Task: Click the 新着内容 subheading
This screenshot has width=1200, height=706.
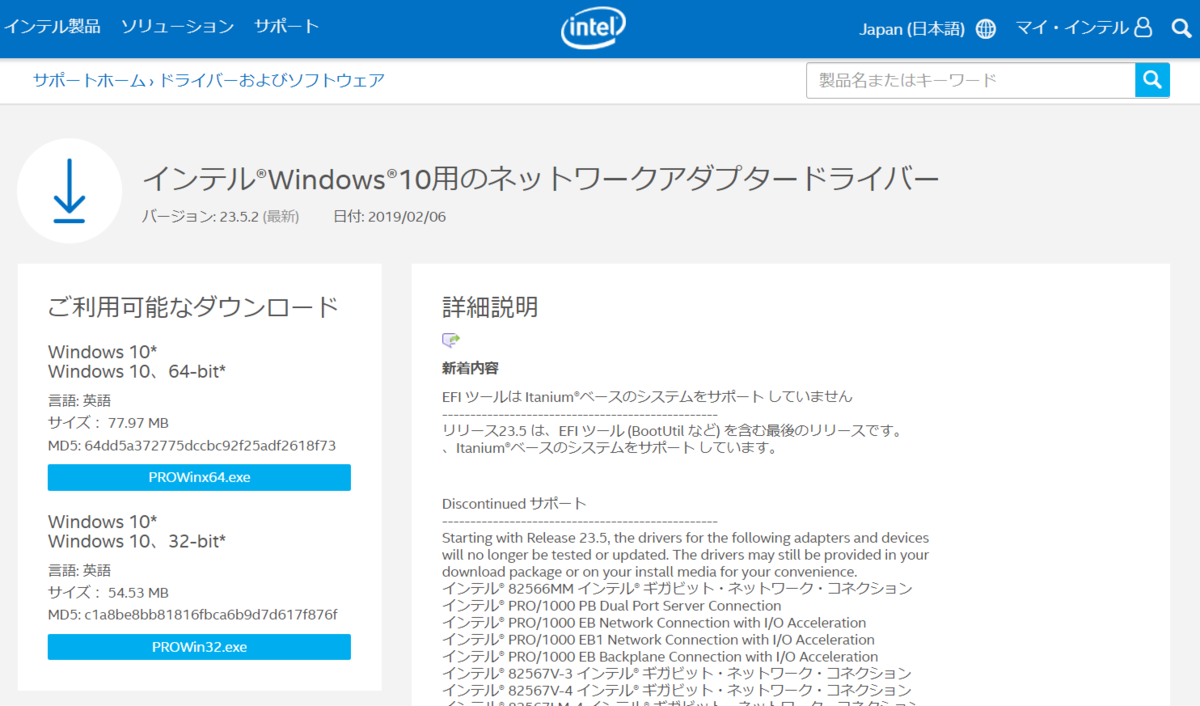Action: pyautogui.click(x=470, y=369)
